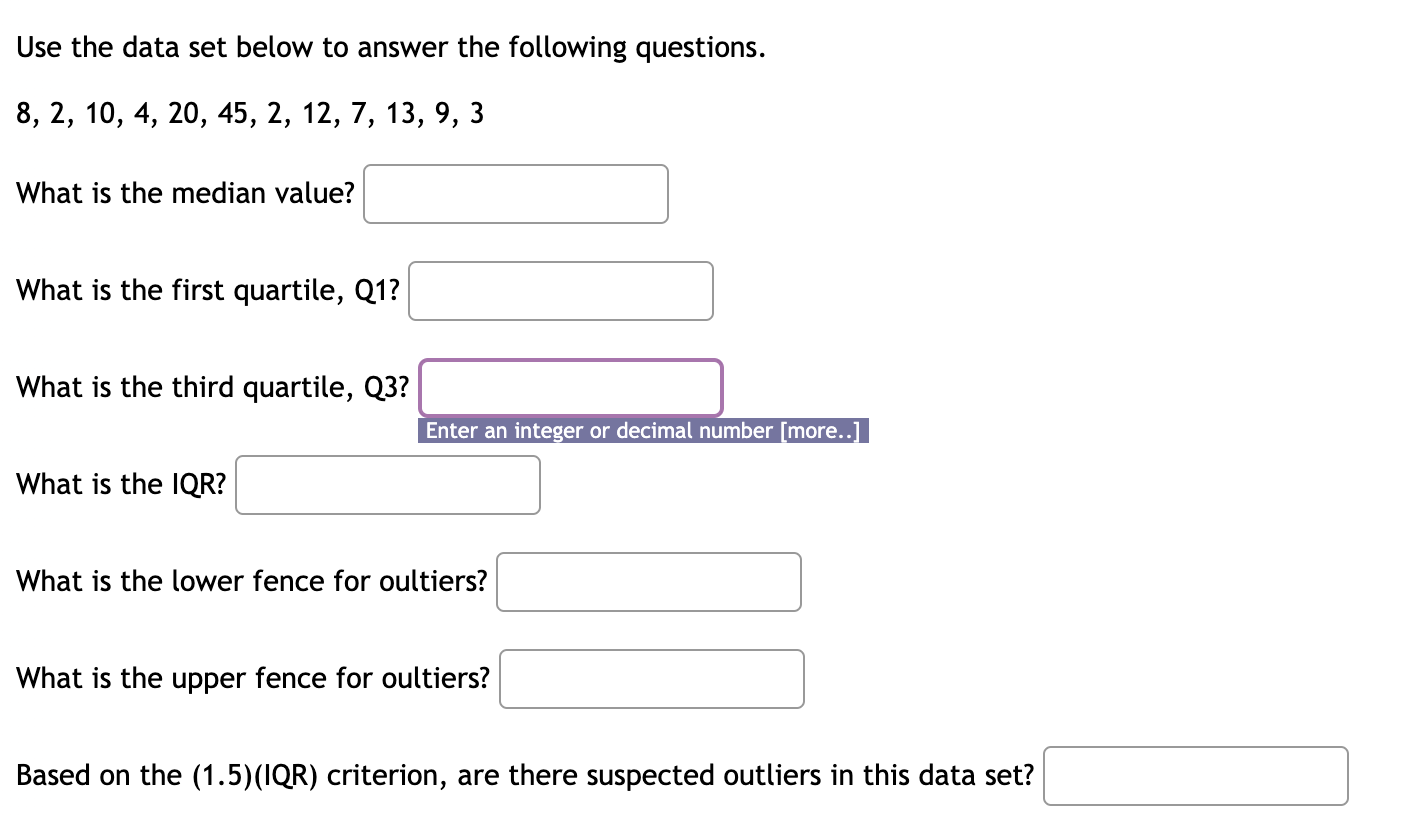Click the lower fence question label
The image size is (1408, 816).
(250, 580)
